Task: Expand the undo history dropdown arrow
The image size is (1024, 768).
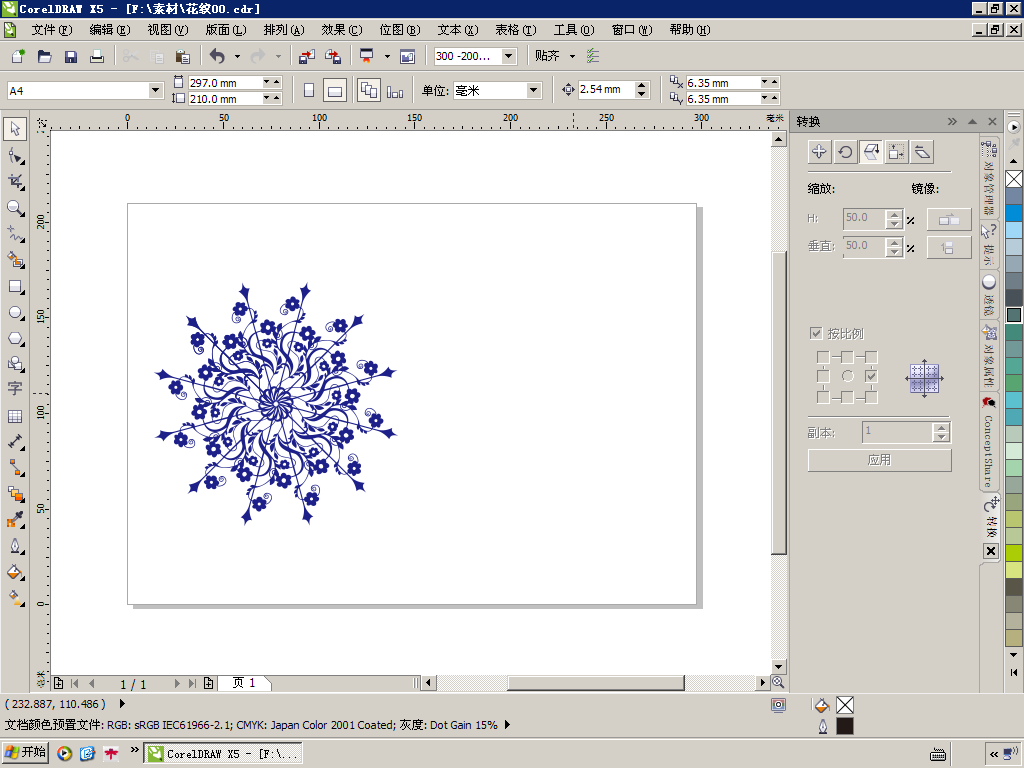Action: pyautogui.click(x=237, y=56)
